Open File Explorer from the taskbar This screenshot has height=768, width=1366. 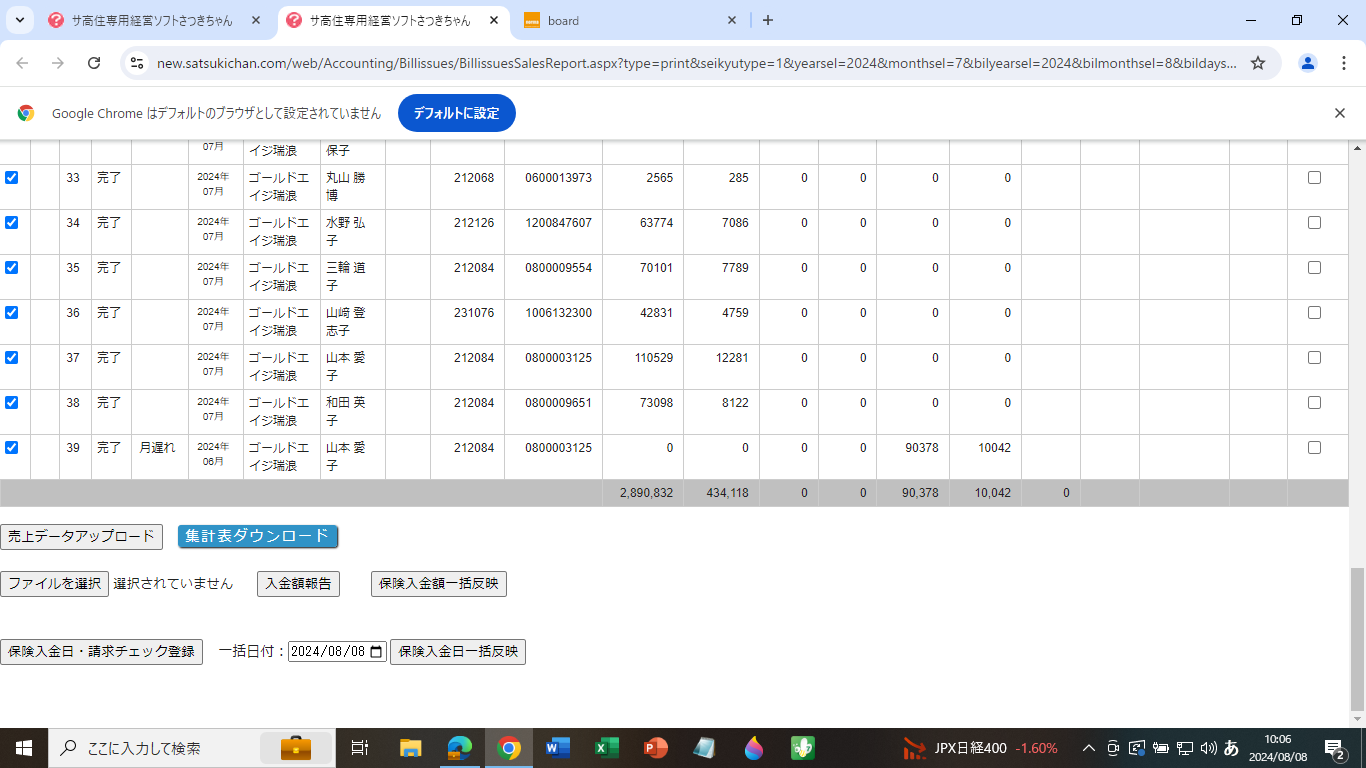pos(410,748)
